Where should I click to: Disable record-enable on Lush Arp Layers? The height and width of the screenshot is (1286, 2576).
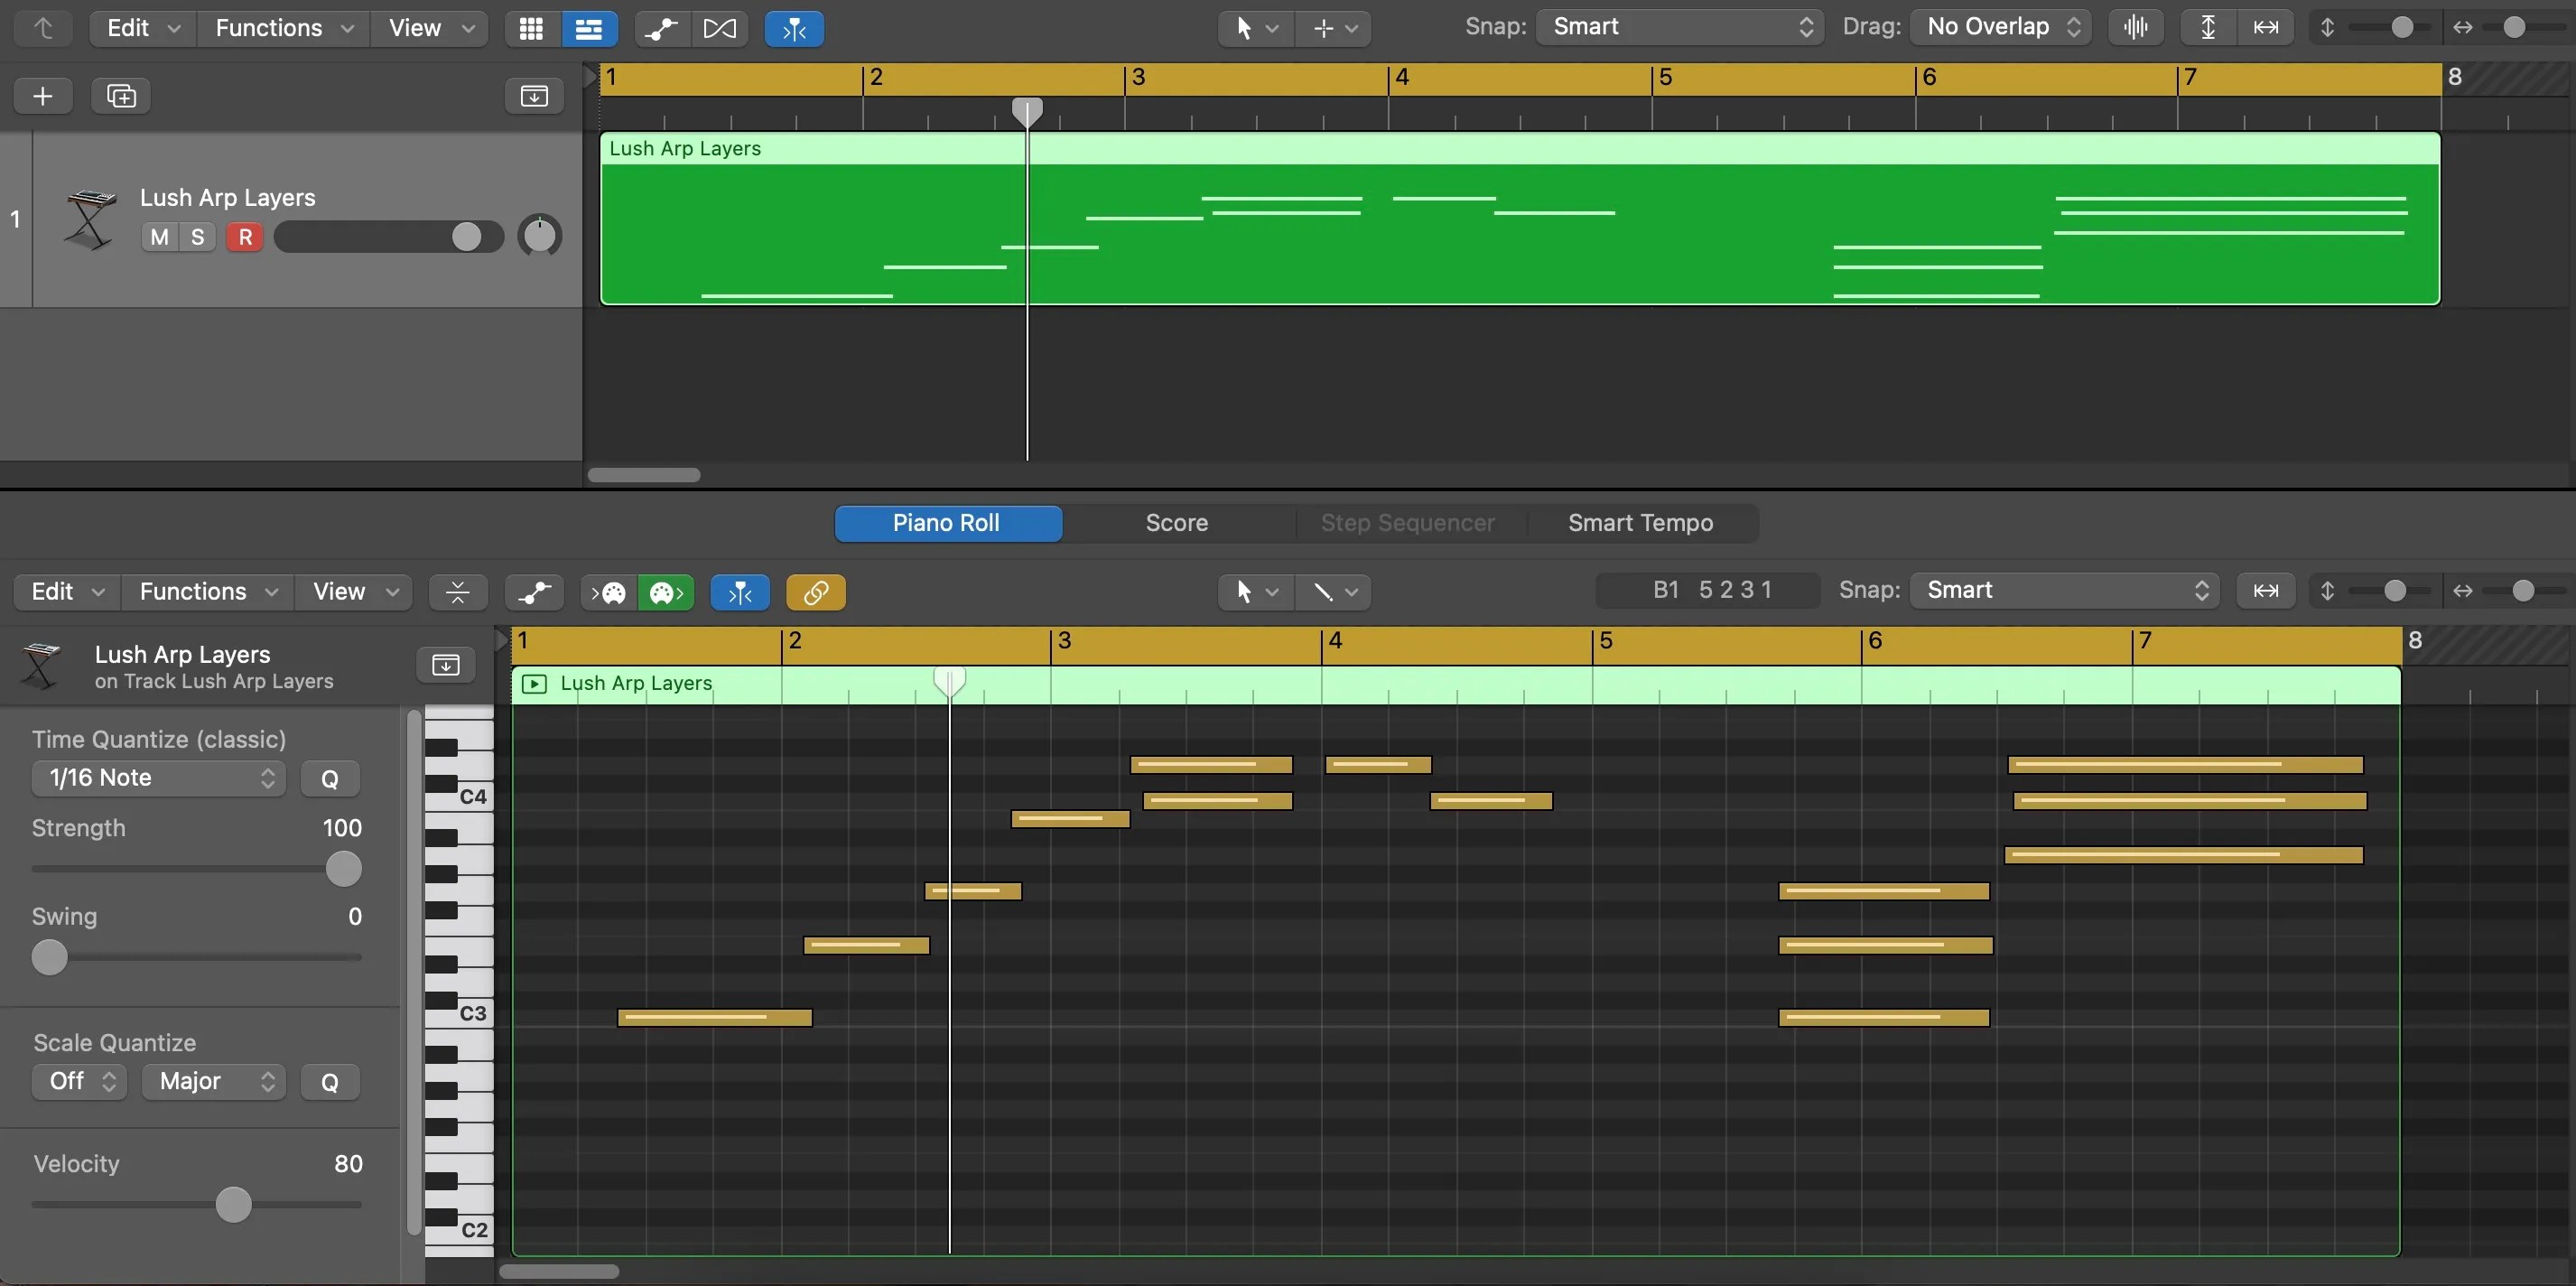[x=244, y=236]
